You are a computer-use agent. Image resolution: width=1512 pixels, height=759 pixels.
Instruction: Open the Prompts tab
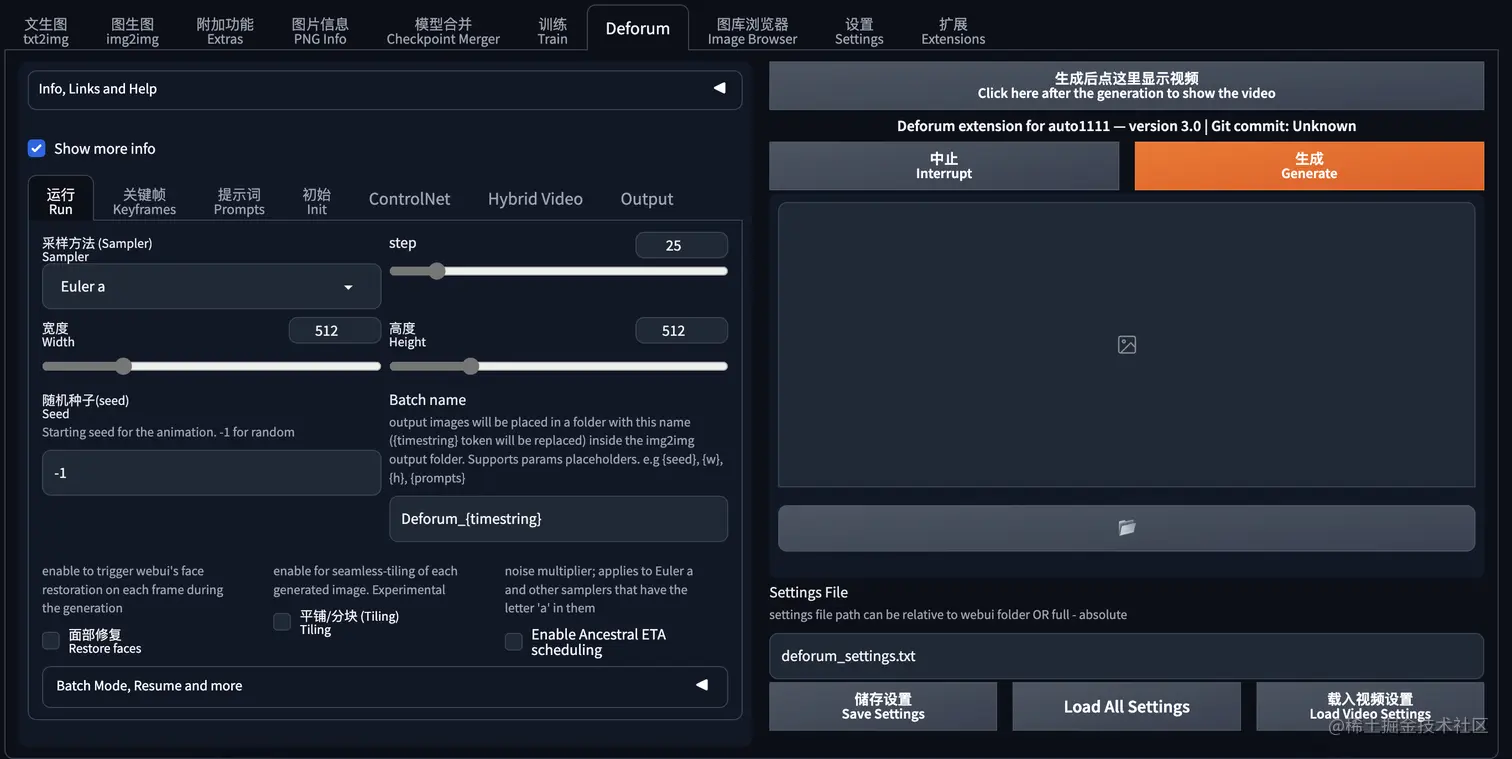[x=239, y=198]
